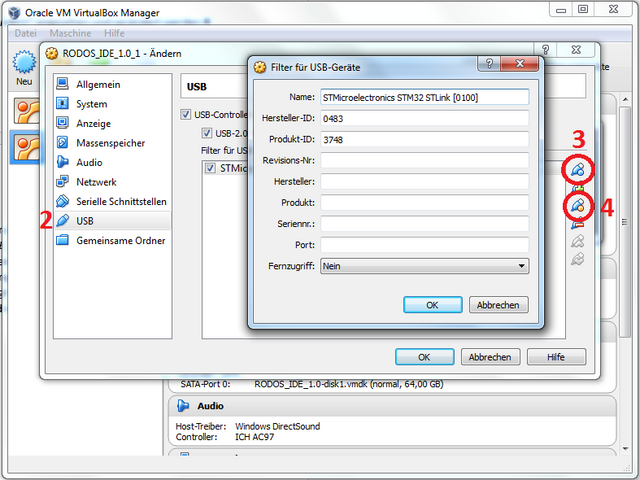Screen dimensions: 640x480
Task: Click the empty Hersteller input field
Action: click(x=424, y=182)
